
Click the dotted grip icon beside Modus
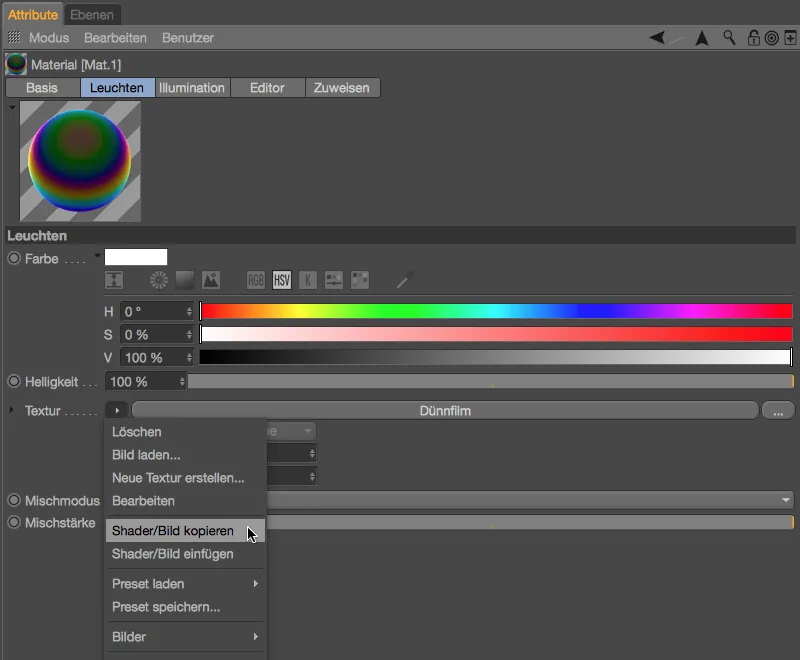14,37
